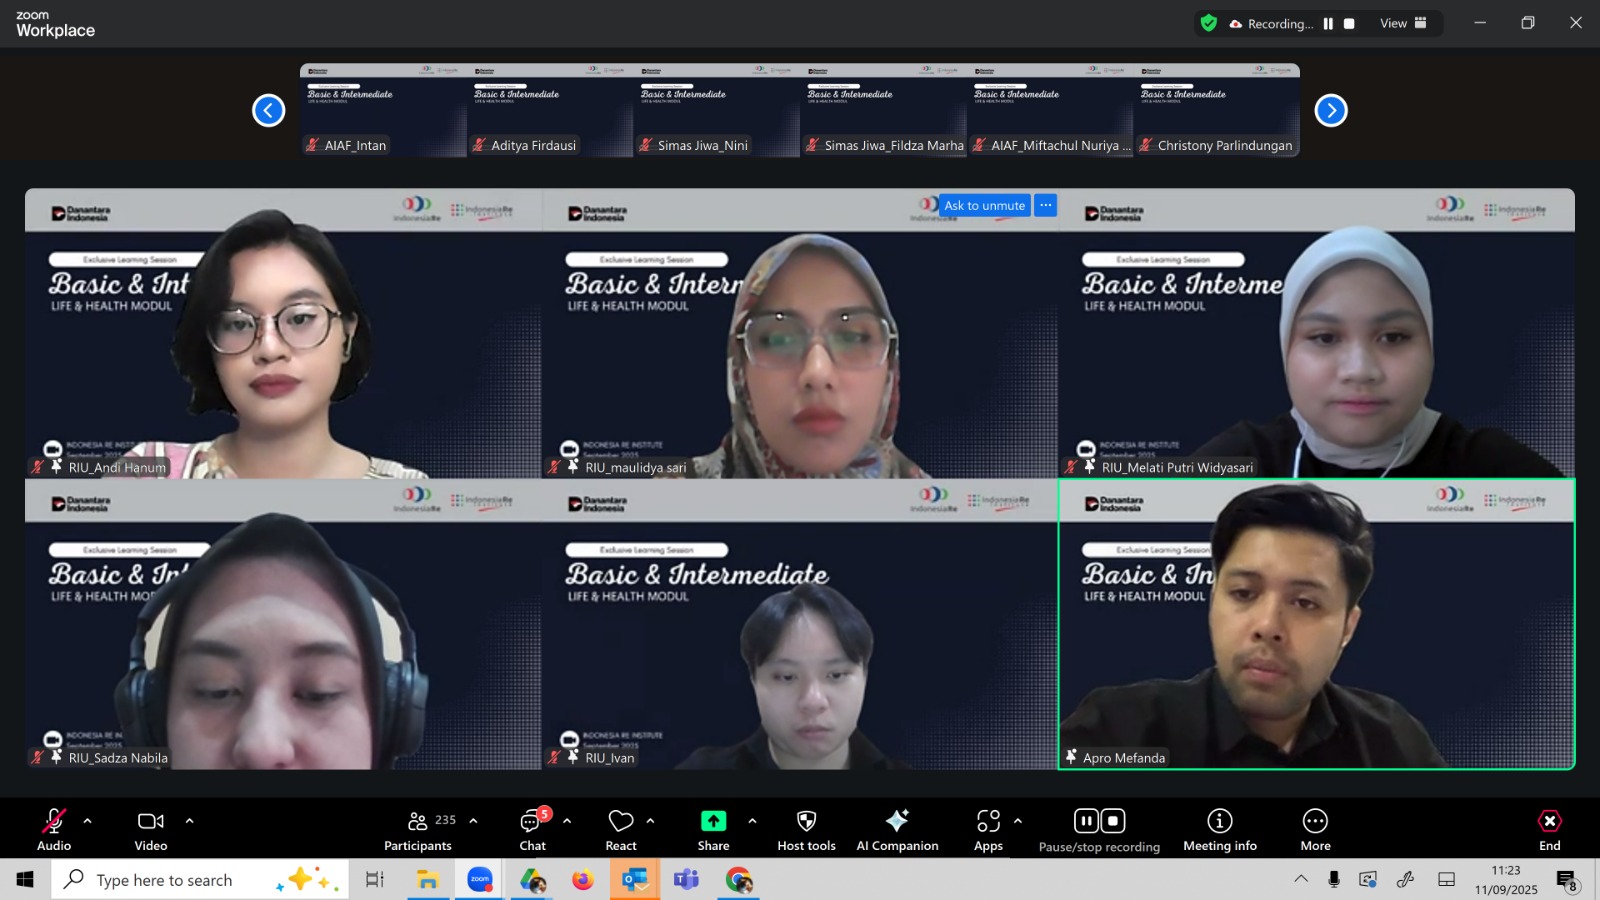The width and height of the screenshot is (1600, 900).
Task: Expand audio options arrow next to Audio
Action: 88,821
